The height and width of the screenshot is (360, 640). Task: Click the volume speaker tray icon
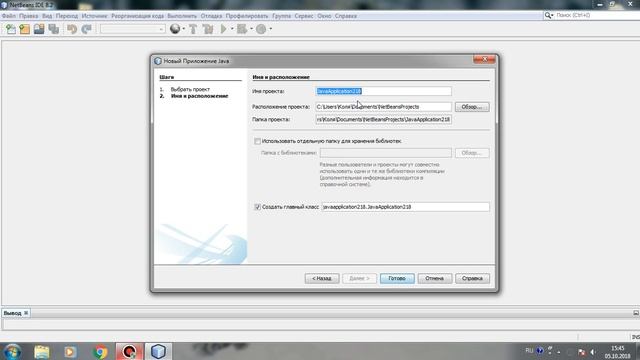tap(593, 352)
